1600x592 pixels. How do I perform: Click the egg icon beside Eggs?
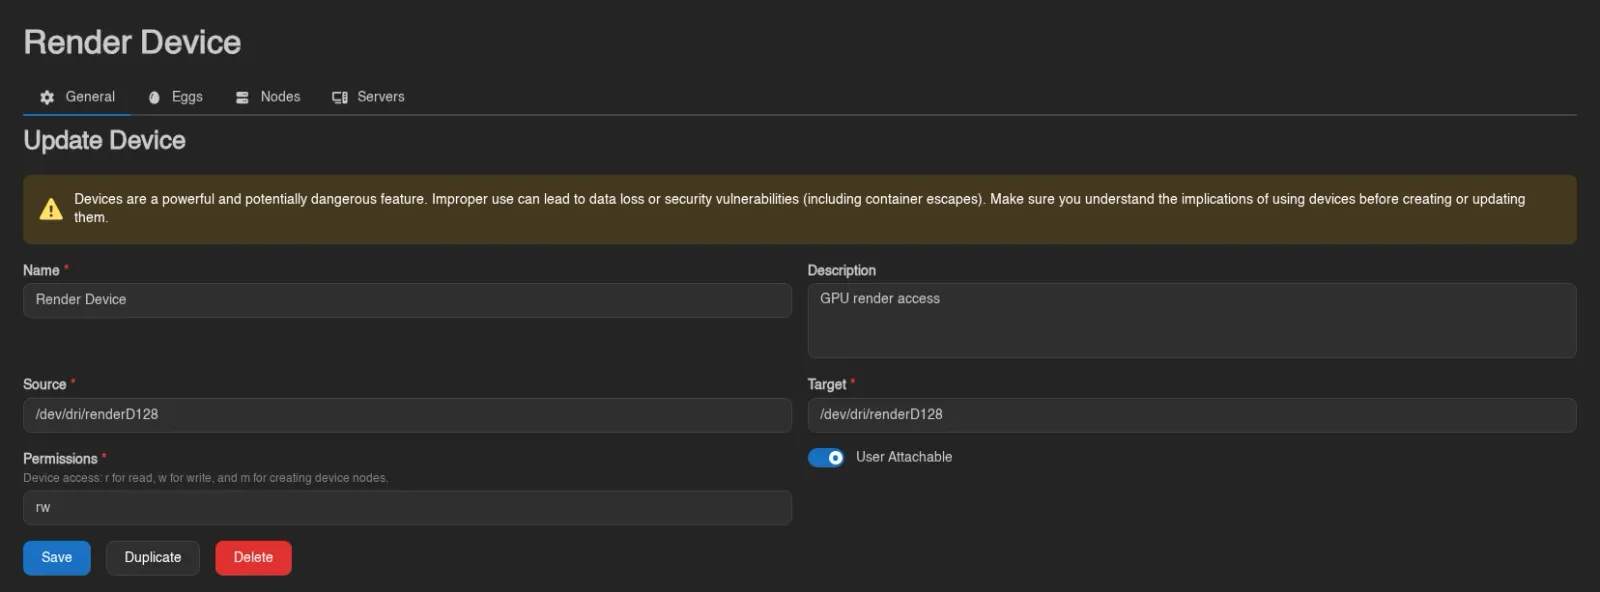pyautogui.click(x=154, y=97)
